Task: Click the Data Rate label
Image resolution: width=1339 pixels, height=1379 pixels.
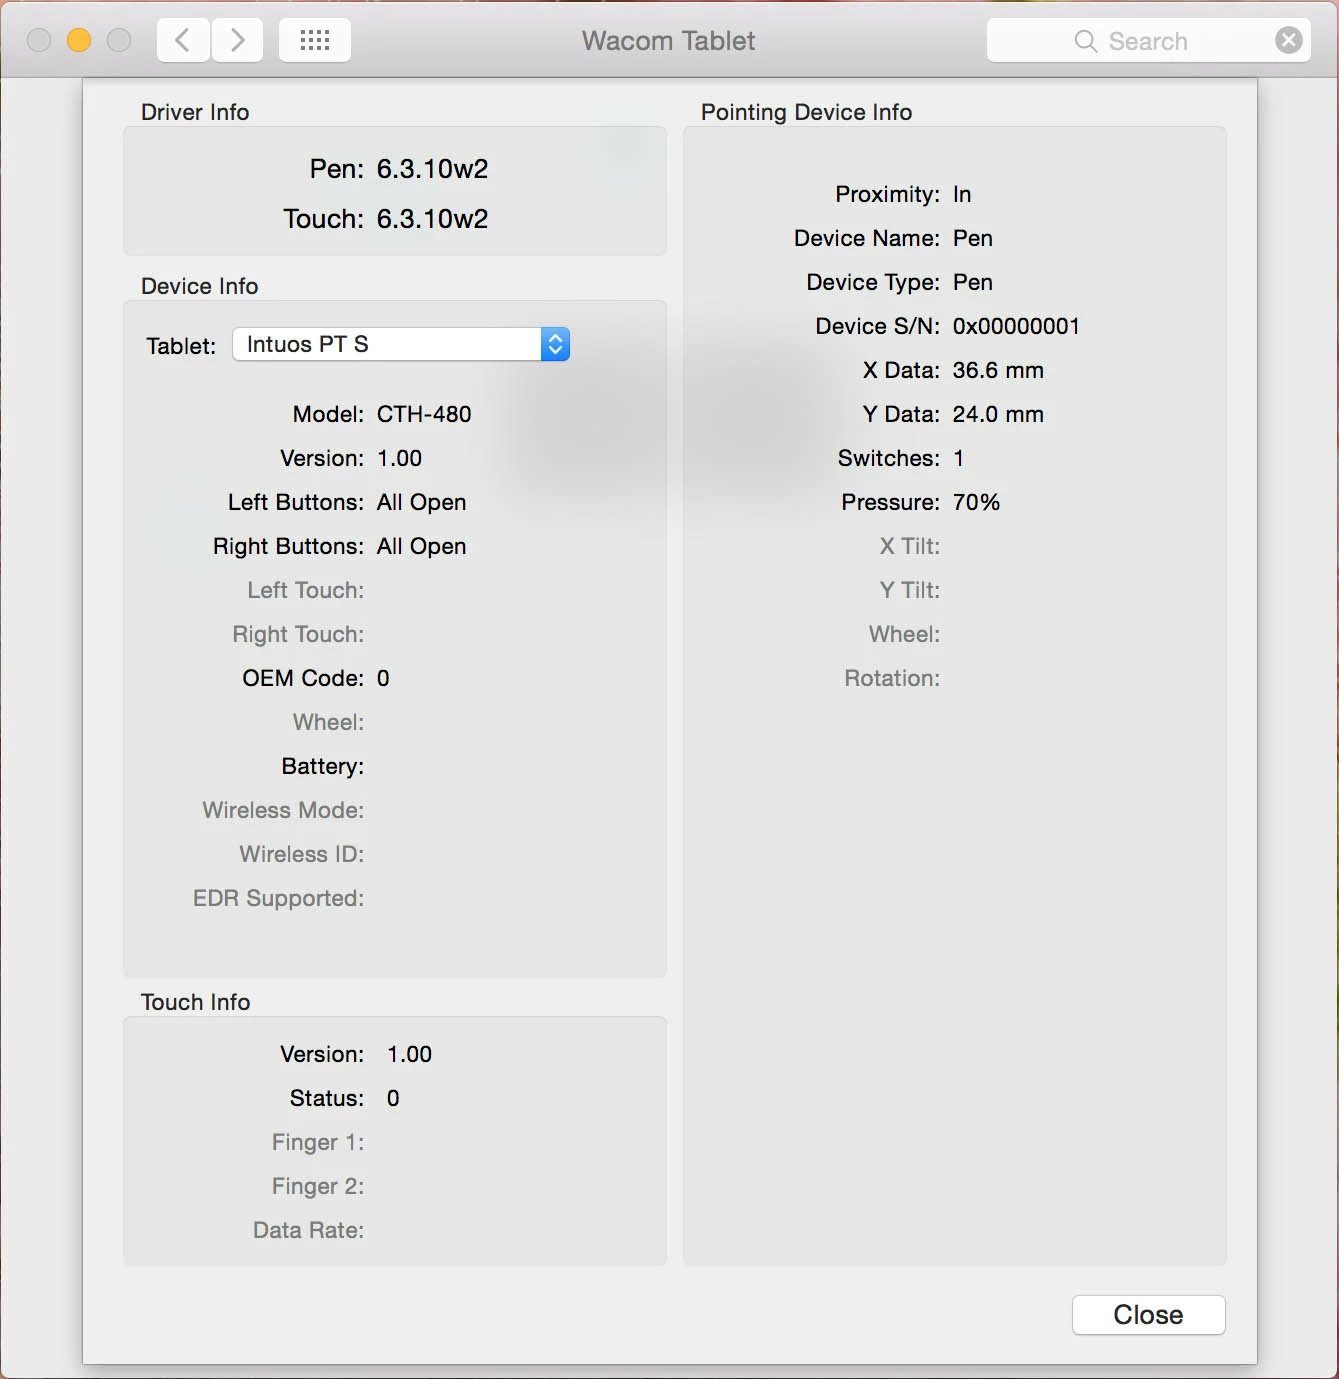Action: click(x=308, y=1230)
